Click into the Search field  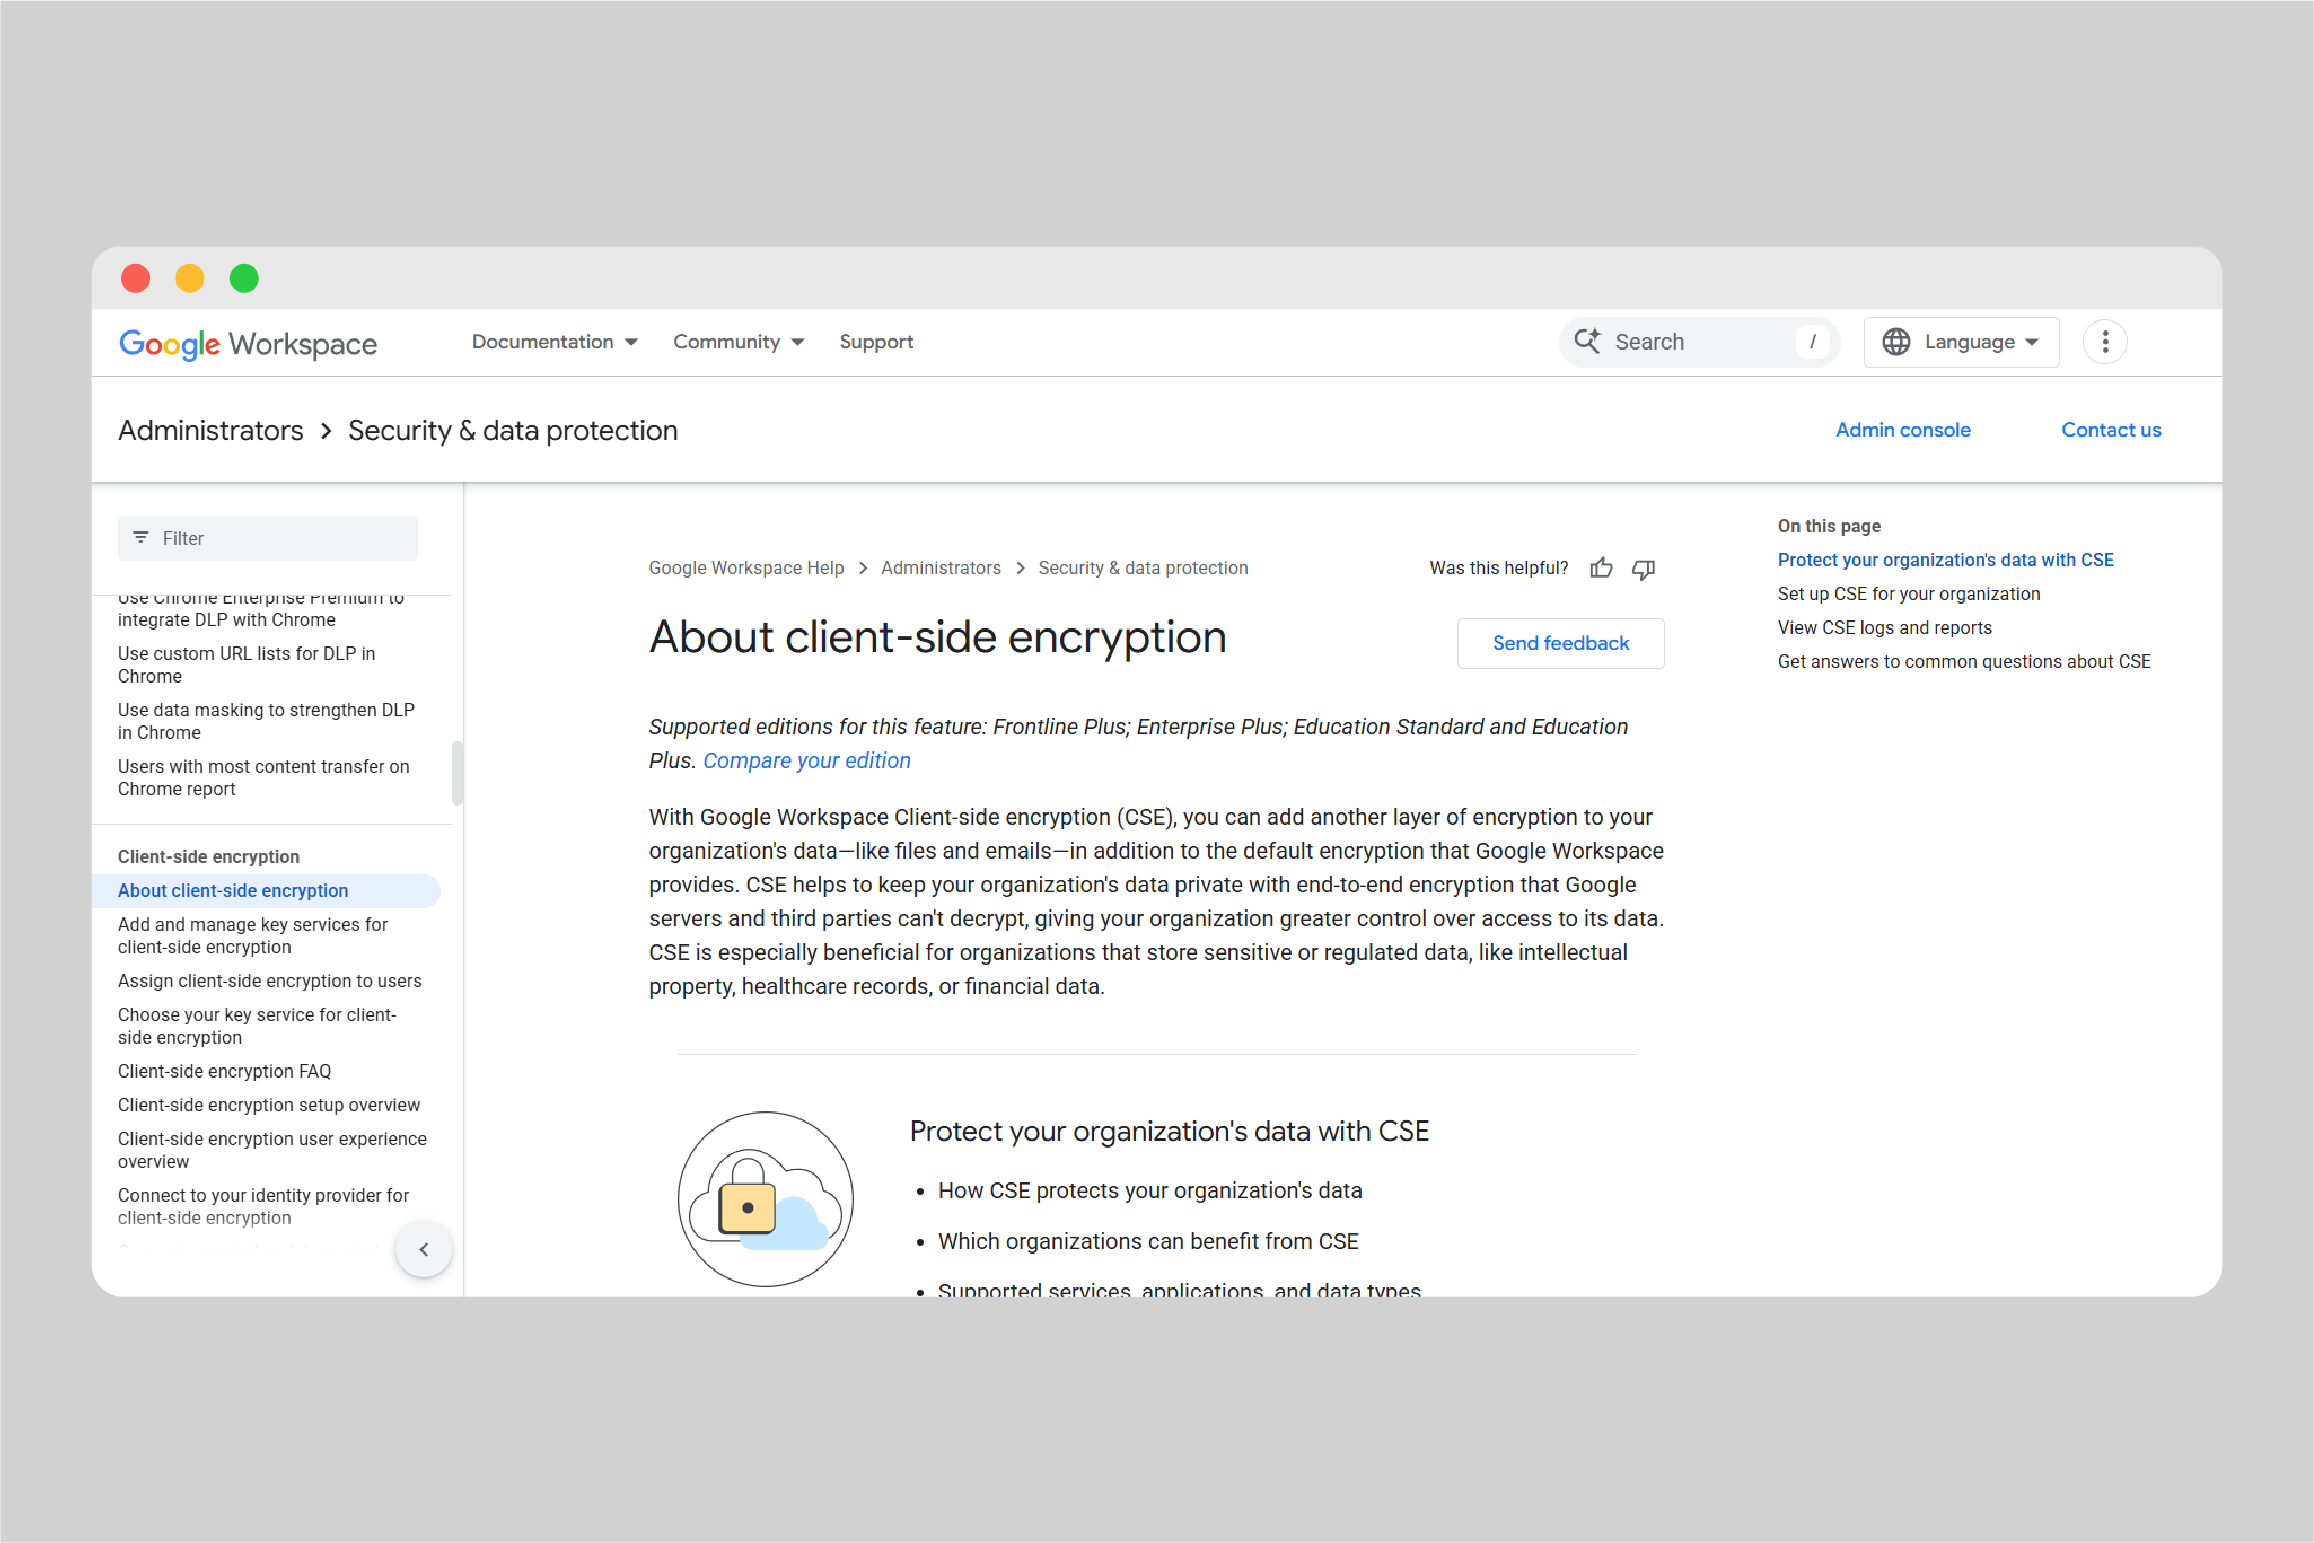pyautogui.click(x=1699, y=342)
